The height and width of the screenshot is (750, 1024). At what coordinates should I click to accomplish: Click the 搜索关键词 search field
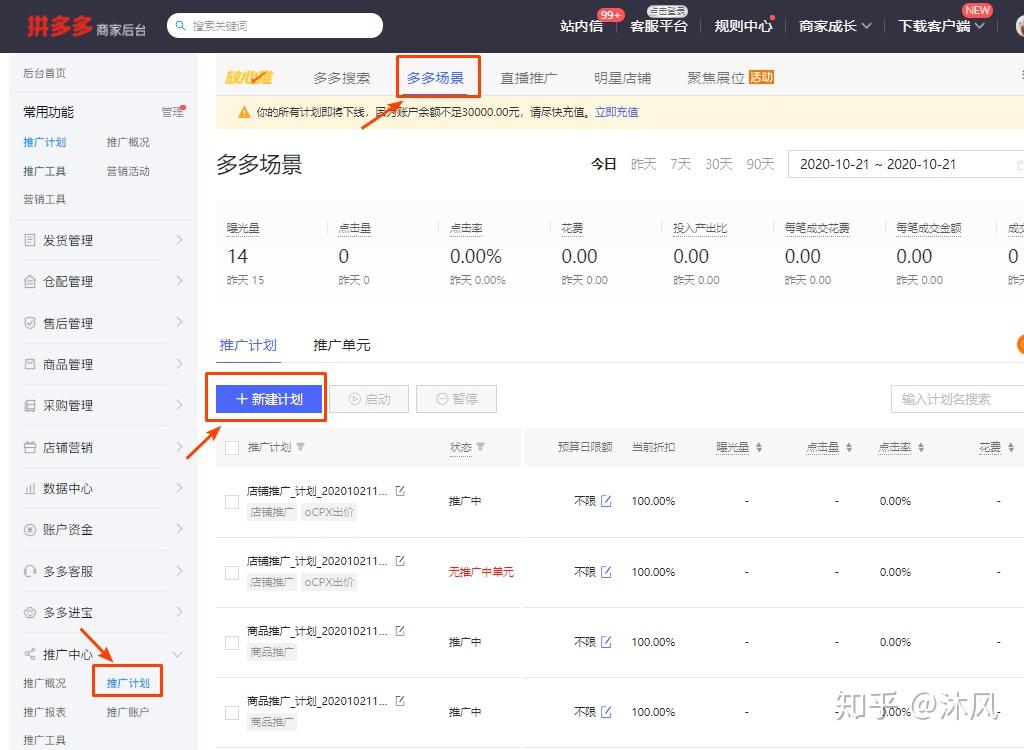coord(275,25)
